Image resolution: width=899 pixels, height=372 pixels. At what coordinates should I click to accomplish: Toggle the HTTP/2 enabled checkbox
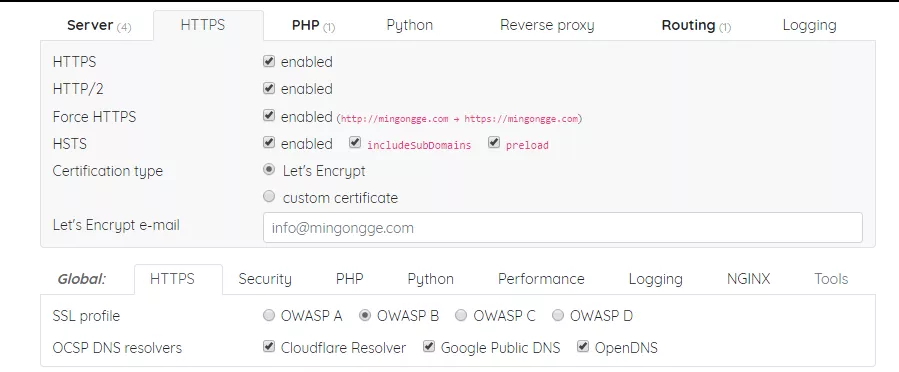pyautogui.click(x=269, y=88)
